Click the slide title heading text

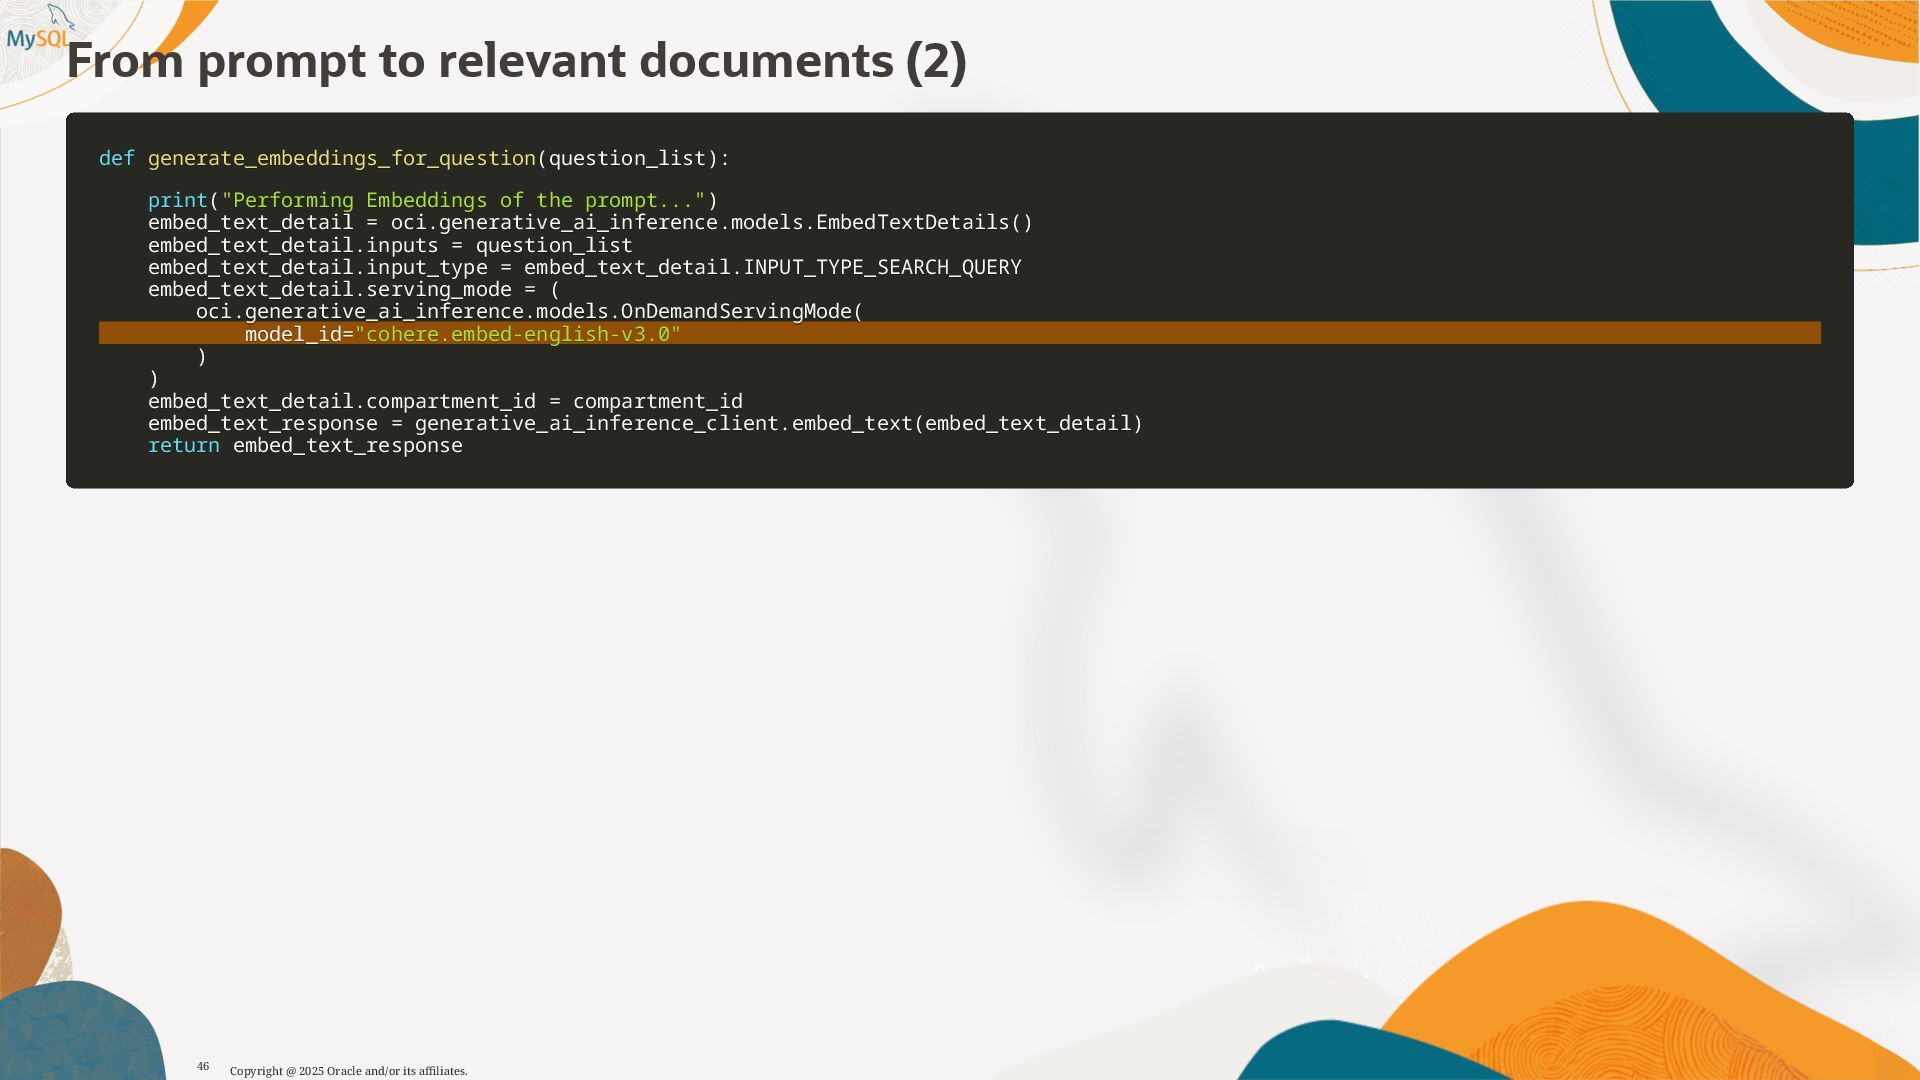point(516,60)
